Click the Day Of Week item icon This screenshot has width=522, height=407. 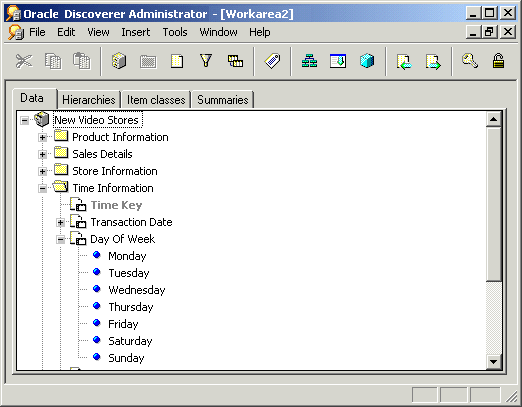(x=78, y=238)
